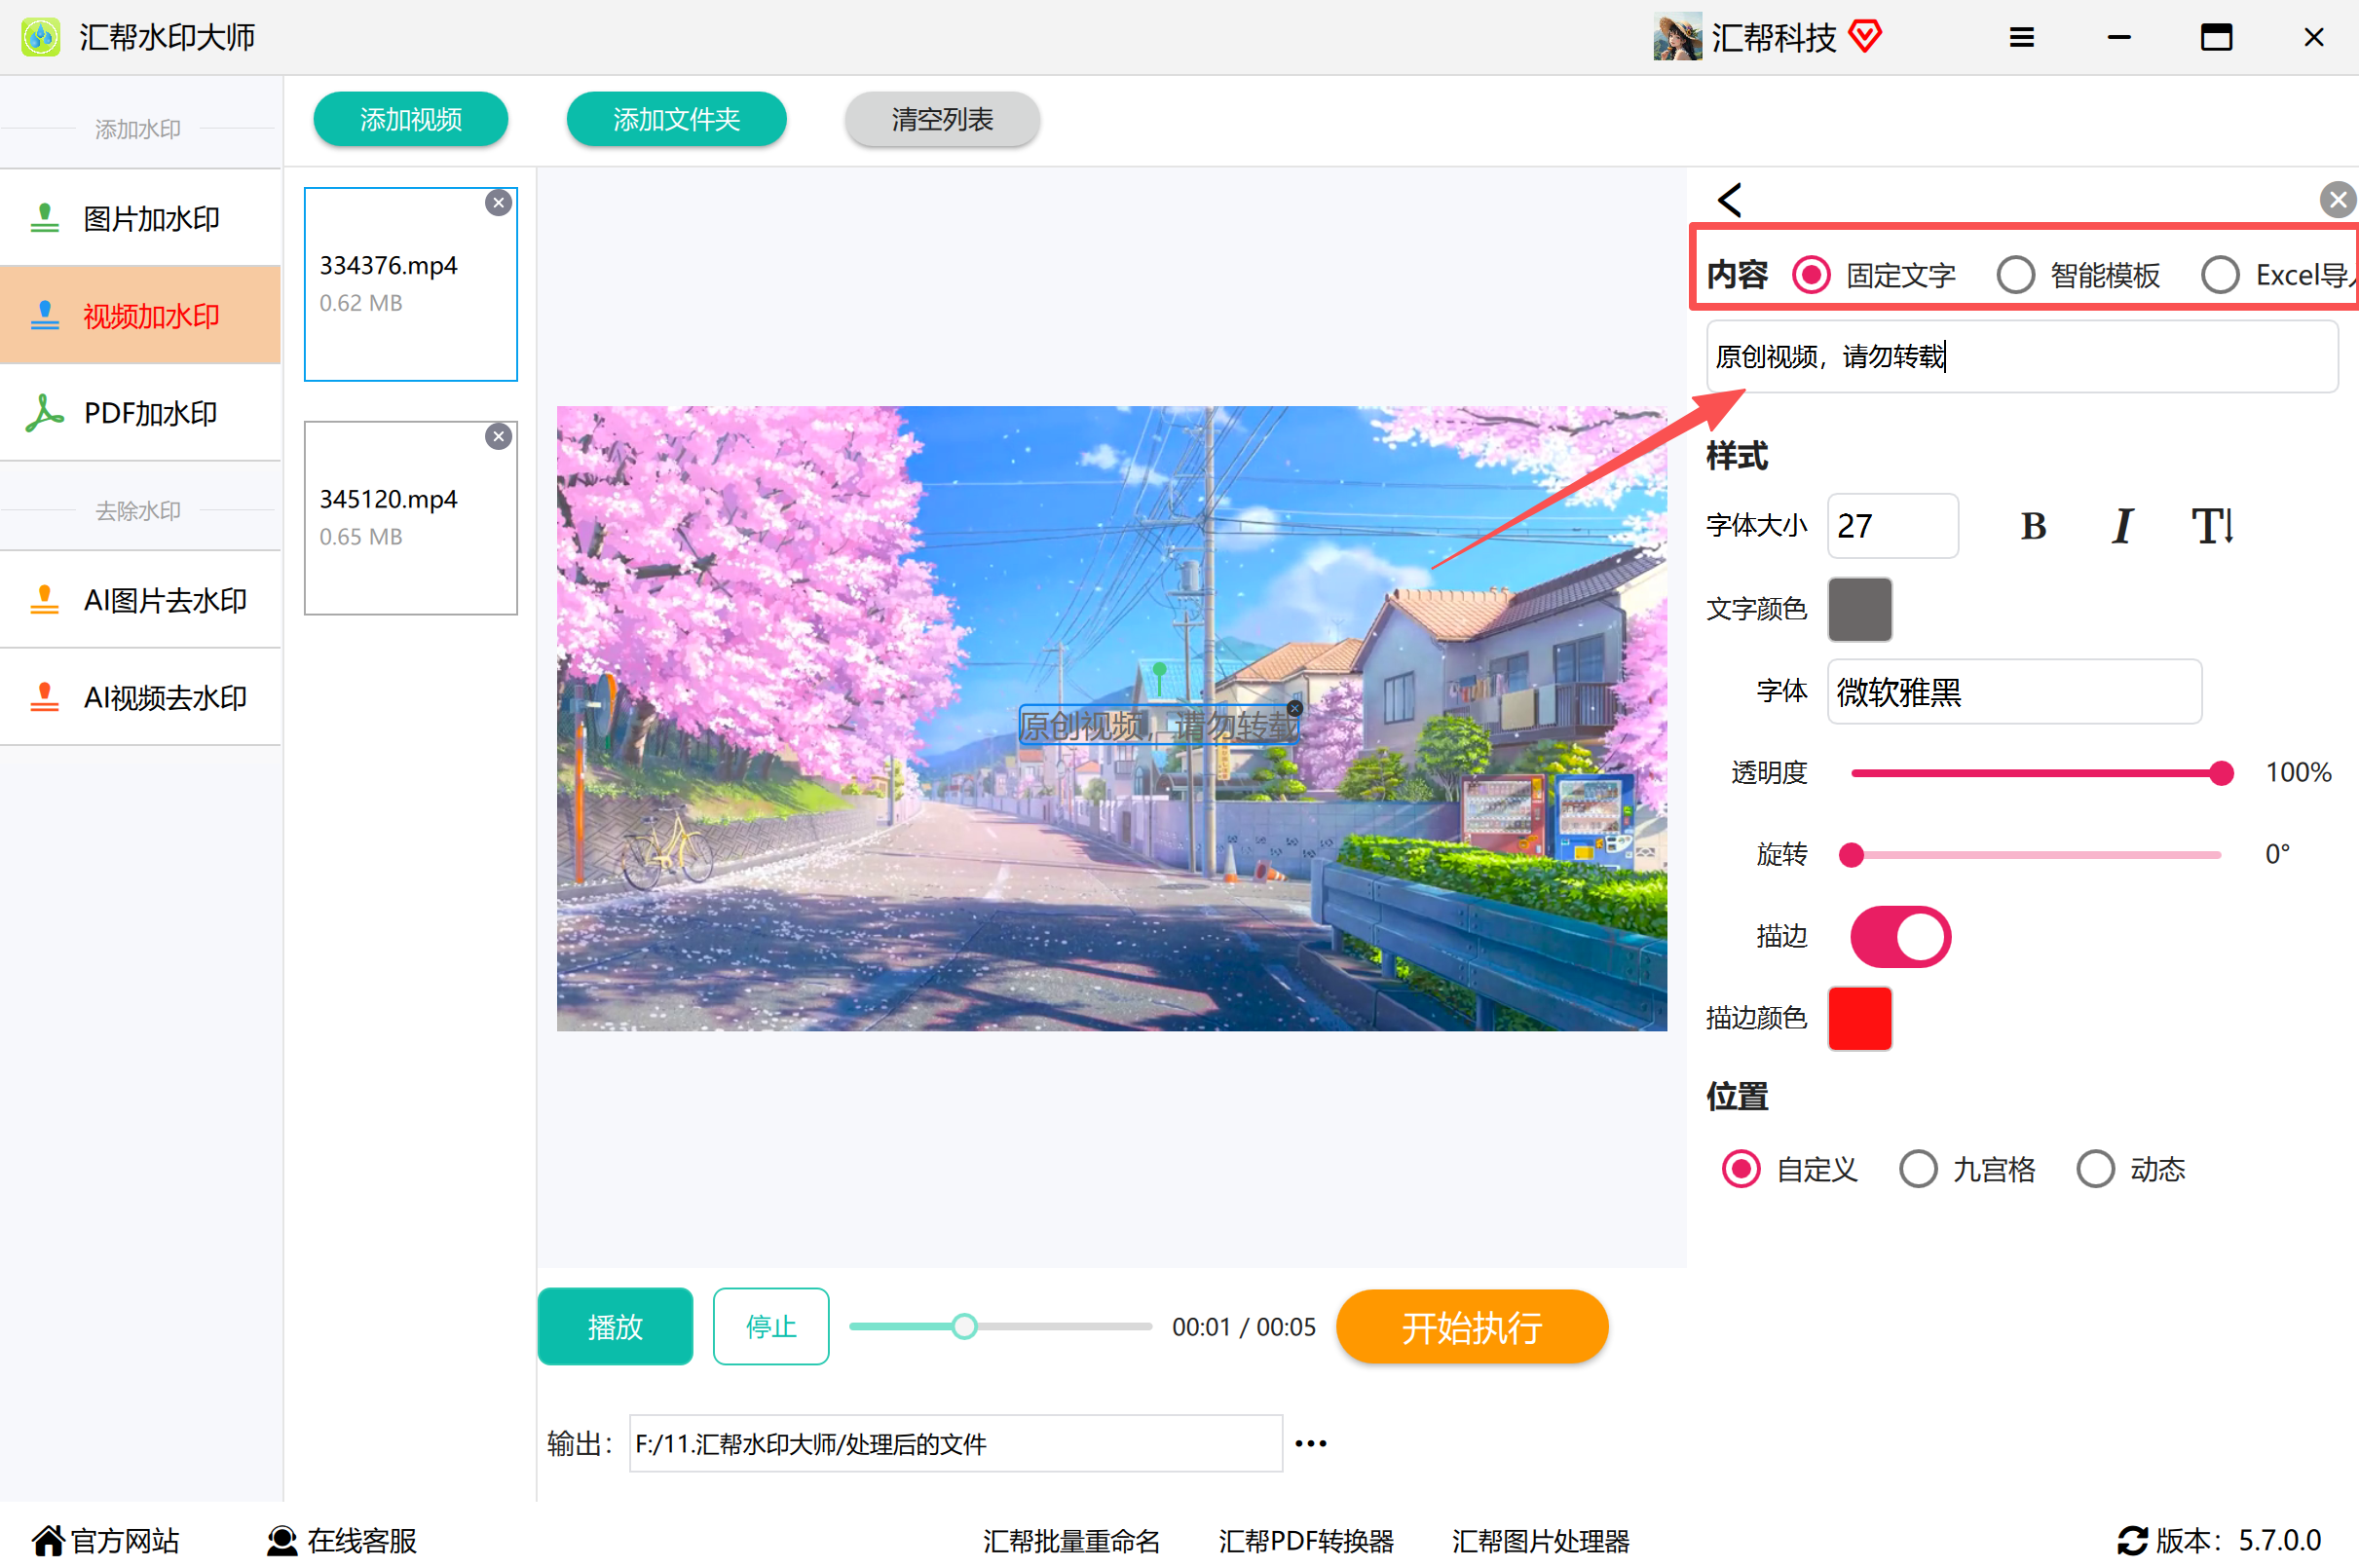
Task: Click the AI图片去水印 stamp icon
Action: [x=44, y=600]
